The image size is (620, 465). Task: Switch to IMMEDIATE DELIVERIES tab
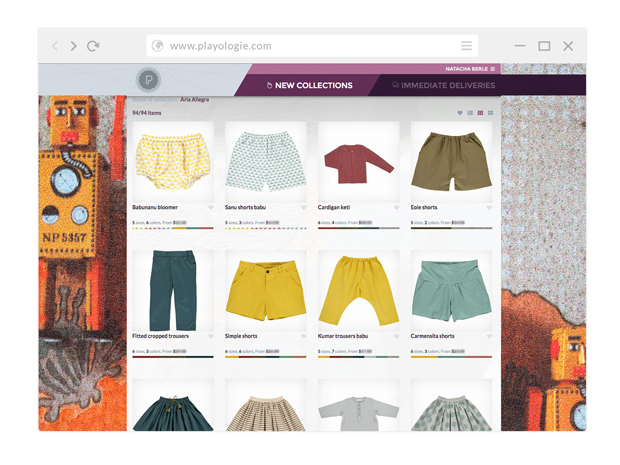click(443, 85)
